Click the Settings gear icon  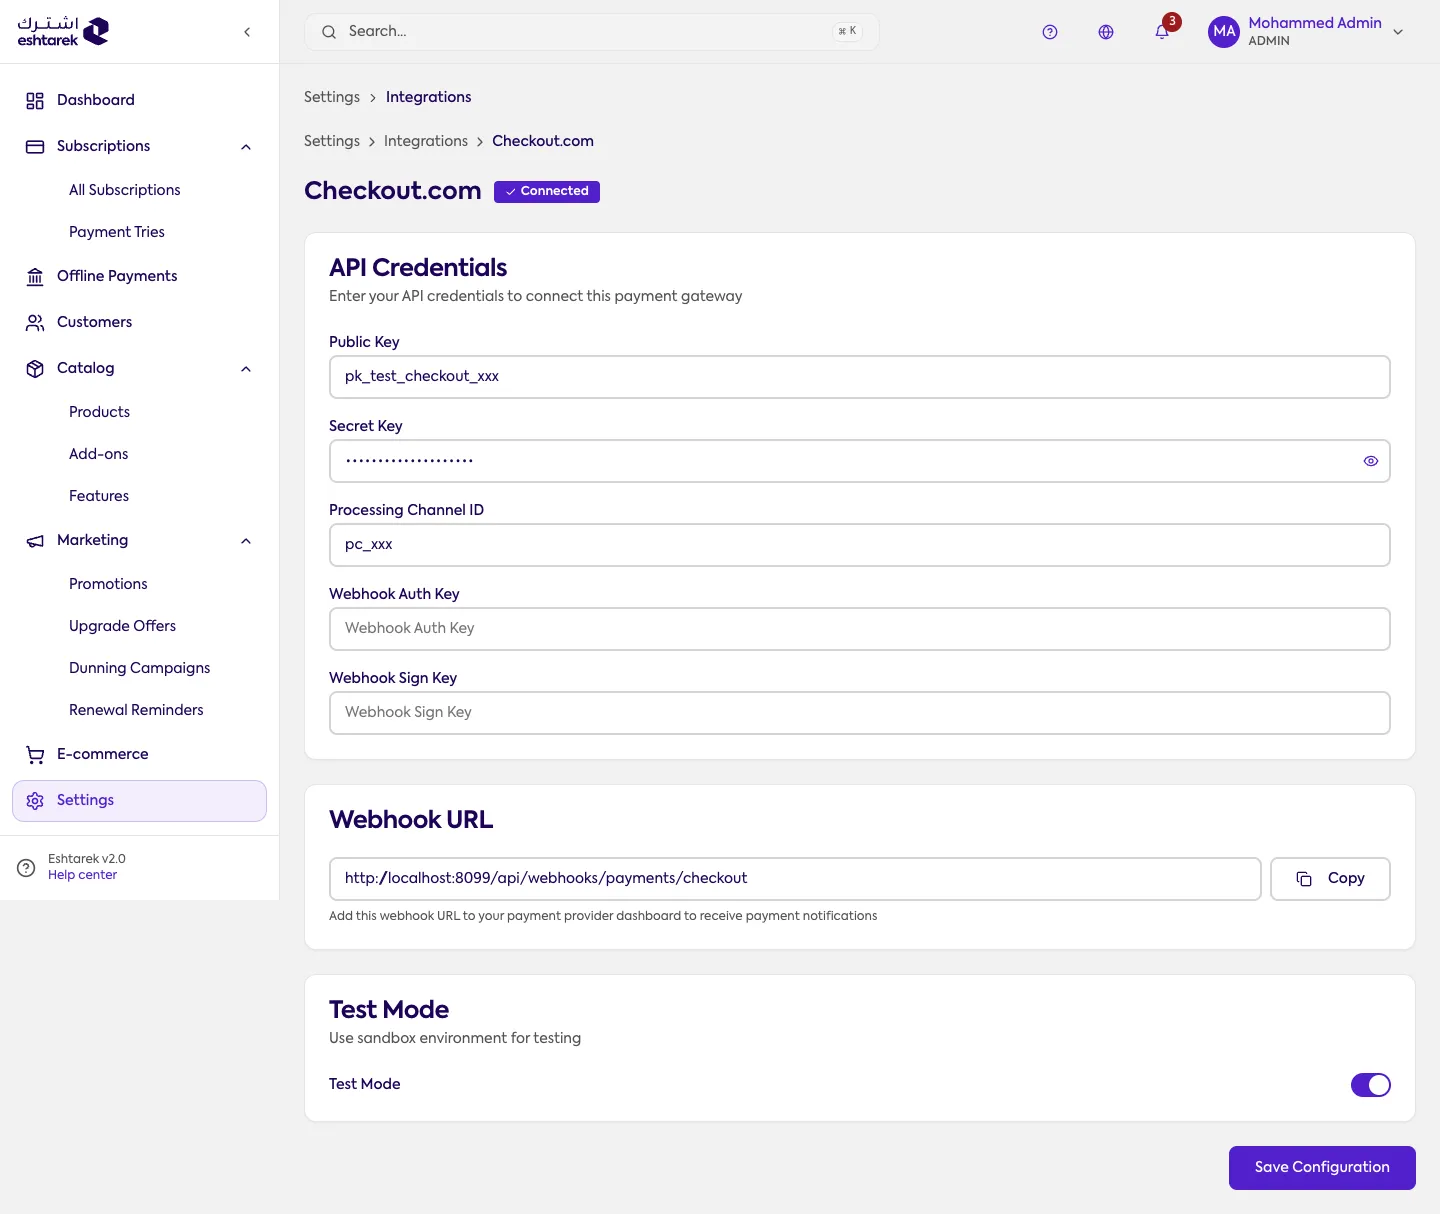35,800
